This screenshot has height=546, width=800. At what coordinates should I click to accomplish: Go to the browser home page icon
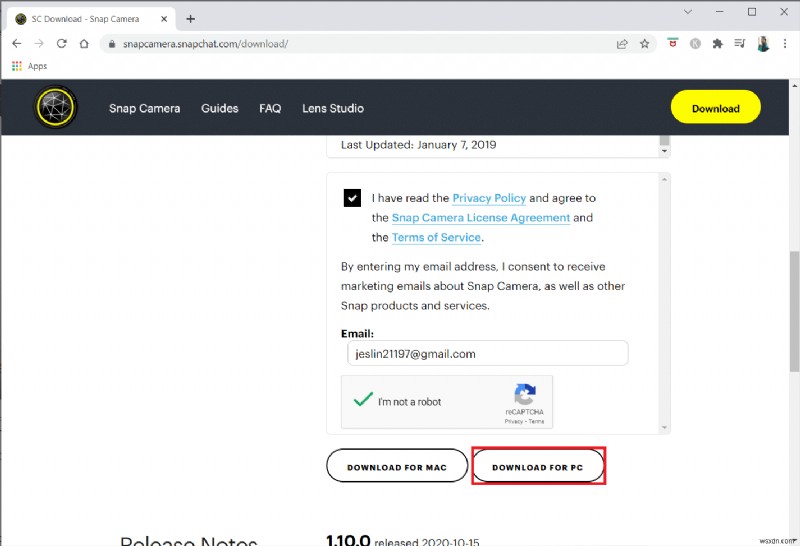(84, 44)
